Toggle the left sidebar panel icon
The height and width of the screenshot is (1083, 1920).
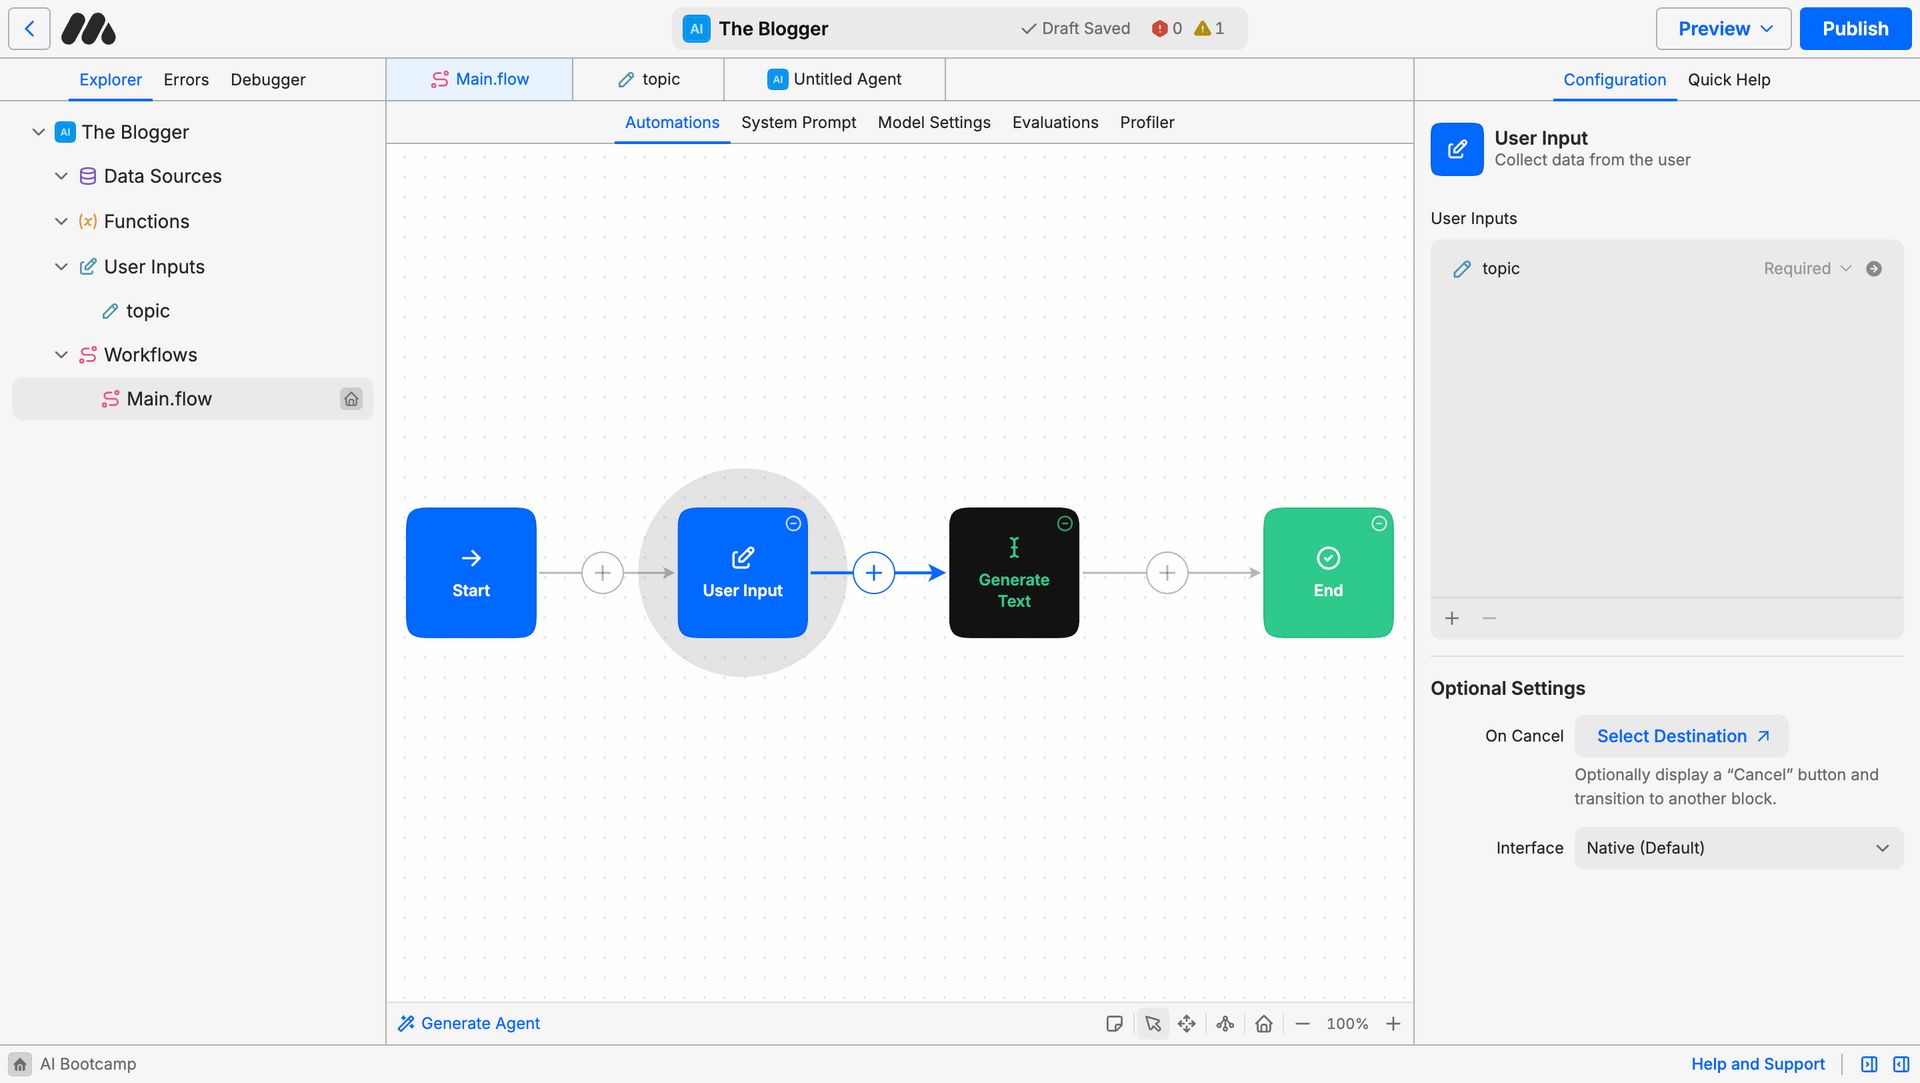coord(1868,1064)
